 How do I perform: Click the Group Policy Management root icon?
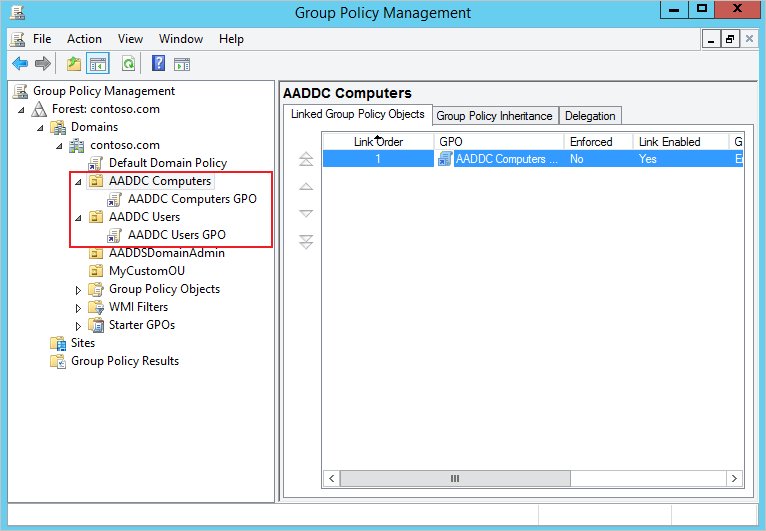[x=21, y=91]
